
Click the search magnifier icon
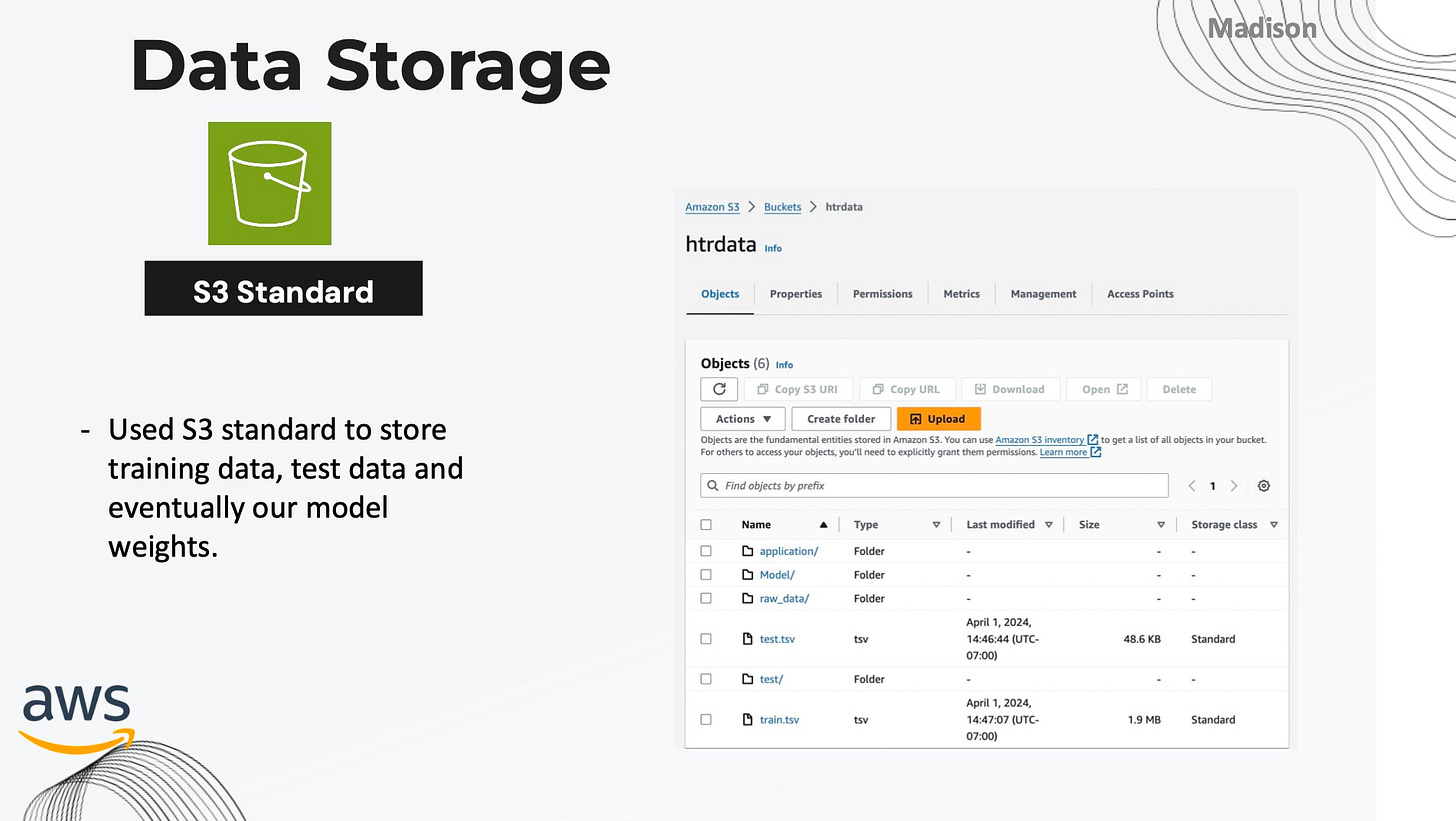pos(713,486)
